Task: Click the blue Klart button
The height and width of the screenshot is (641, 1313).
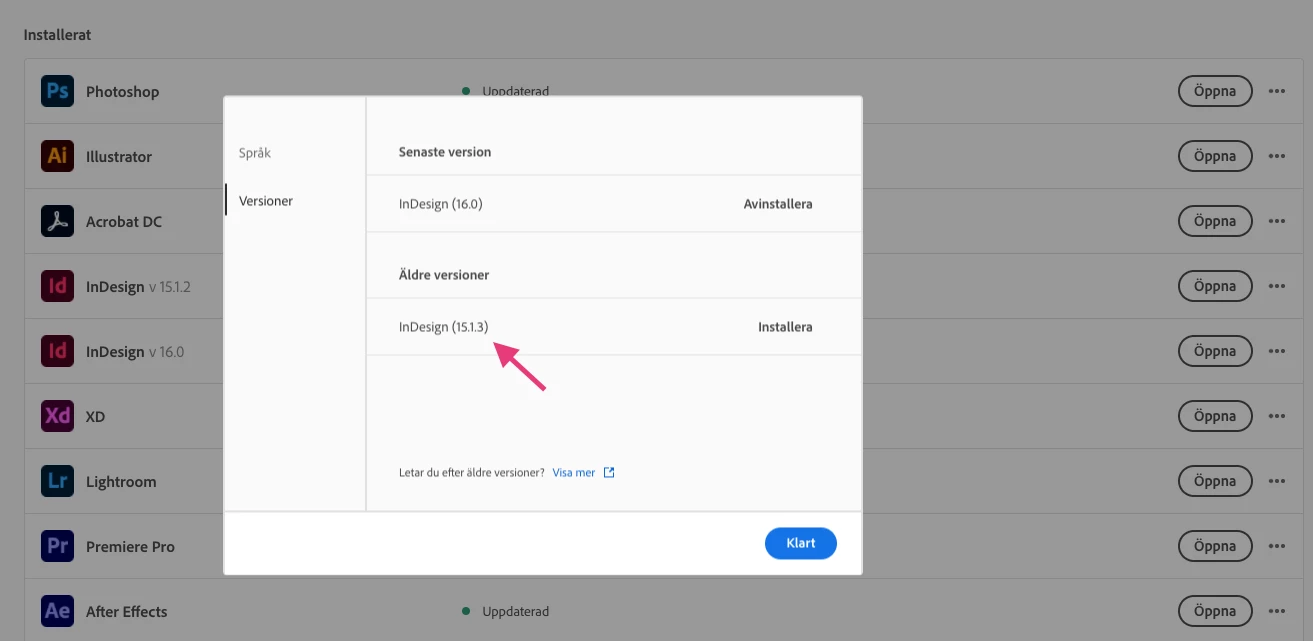Action: (801, 543)
